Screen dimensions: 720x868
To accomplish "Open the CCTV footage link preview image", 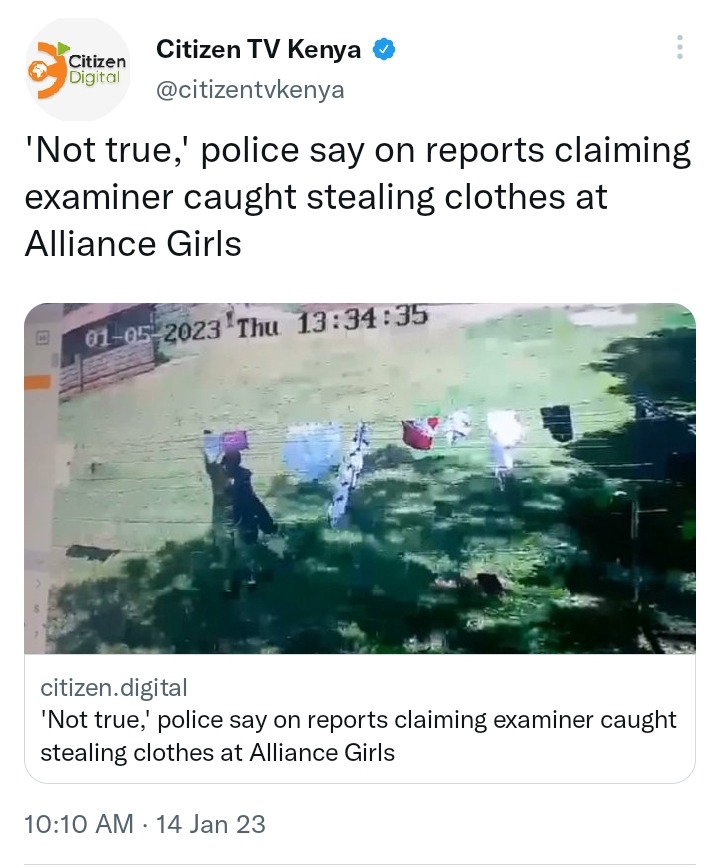I will (x=360, y=478).
